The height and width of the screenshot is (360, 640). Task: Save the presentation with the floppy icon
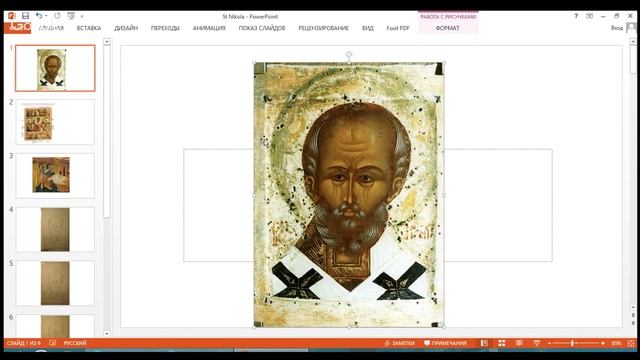[x=25, y=16]
